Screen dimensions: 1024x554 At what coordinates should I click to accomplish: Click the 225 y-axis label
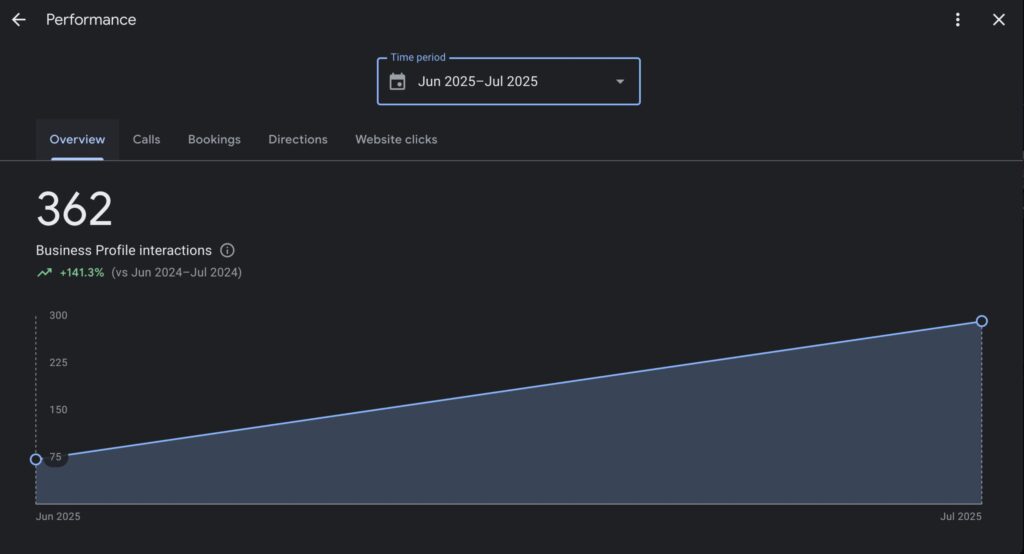58,363
